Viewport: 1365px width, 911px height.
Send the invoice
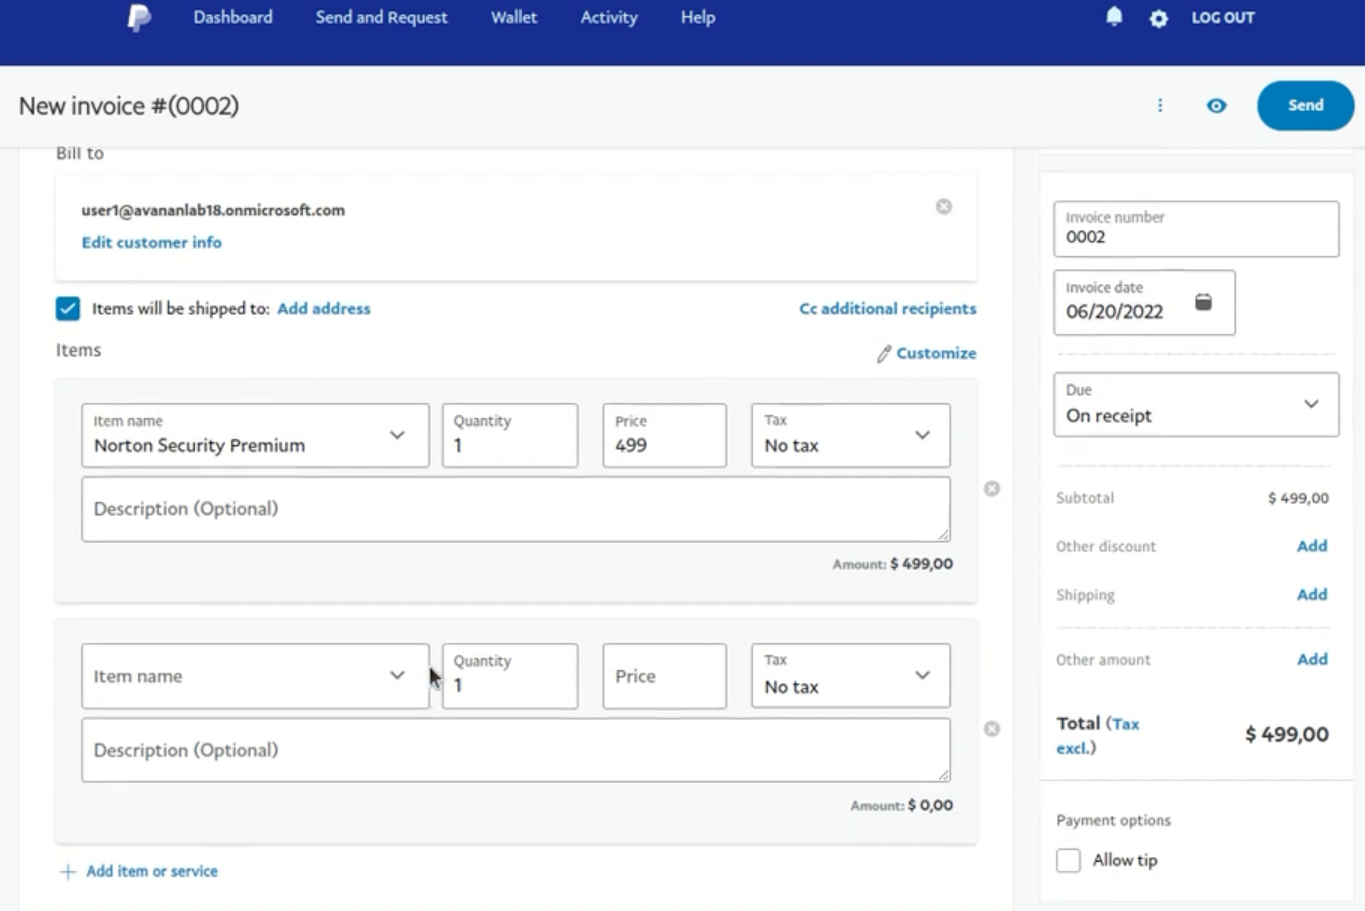[x=1305, y=105]
